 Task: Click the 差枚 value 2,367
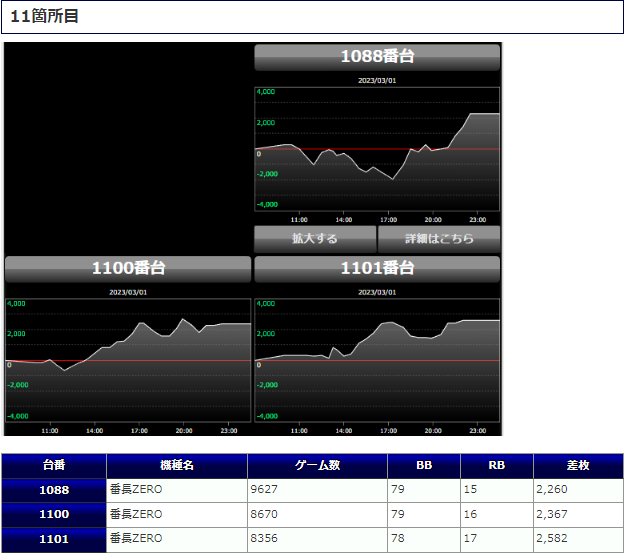[552, 515]
